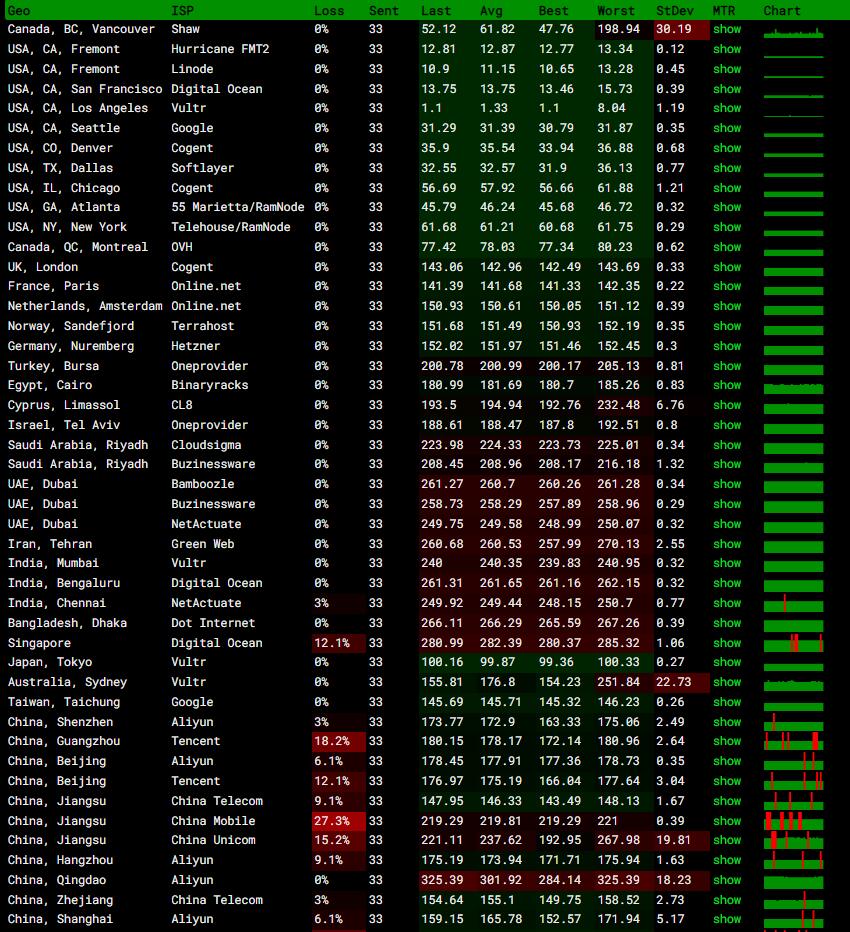
Task: Select the 27.3% loss cell
Action: 339,821
